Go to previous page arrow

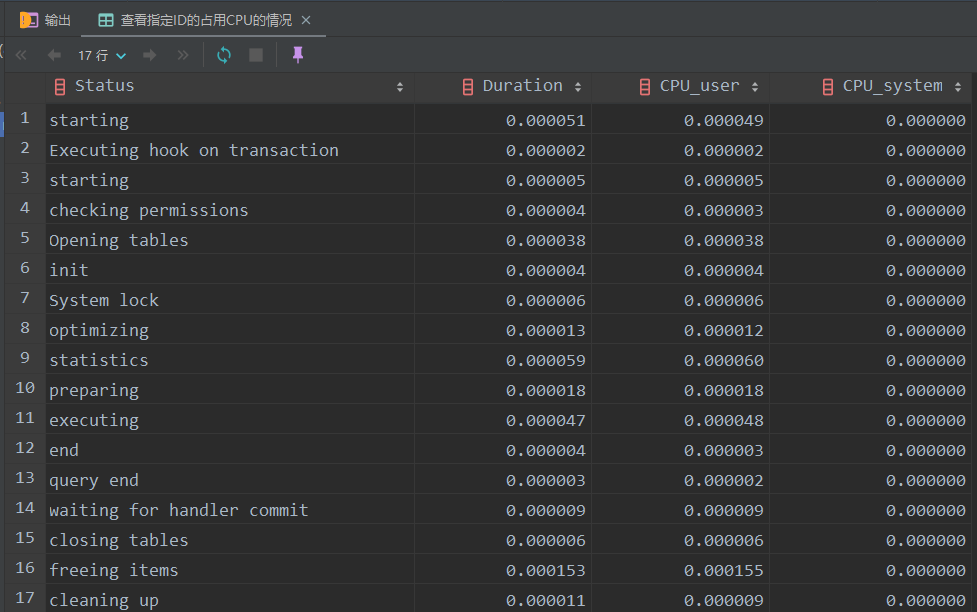click(54, 55)
